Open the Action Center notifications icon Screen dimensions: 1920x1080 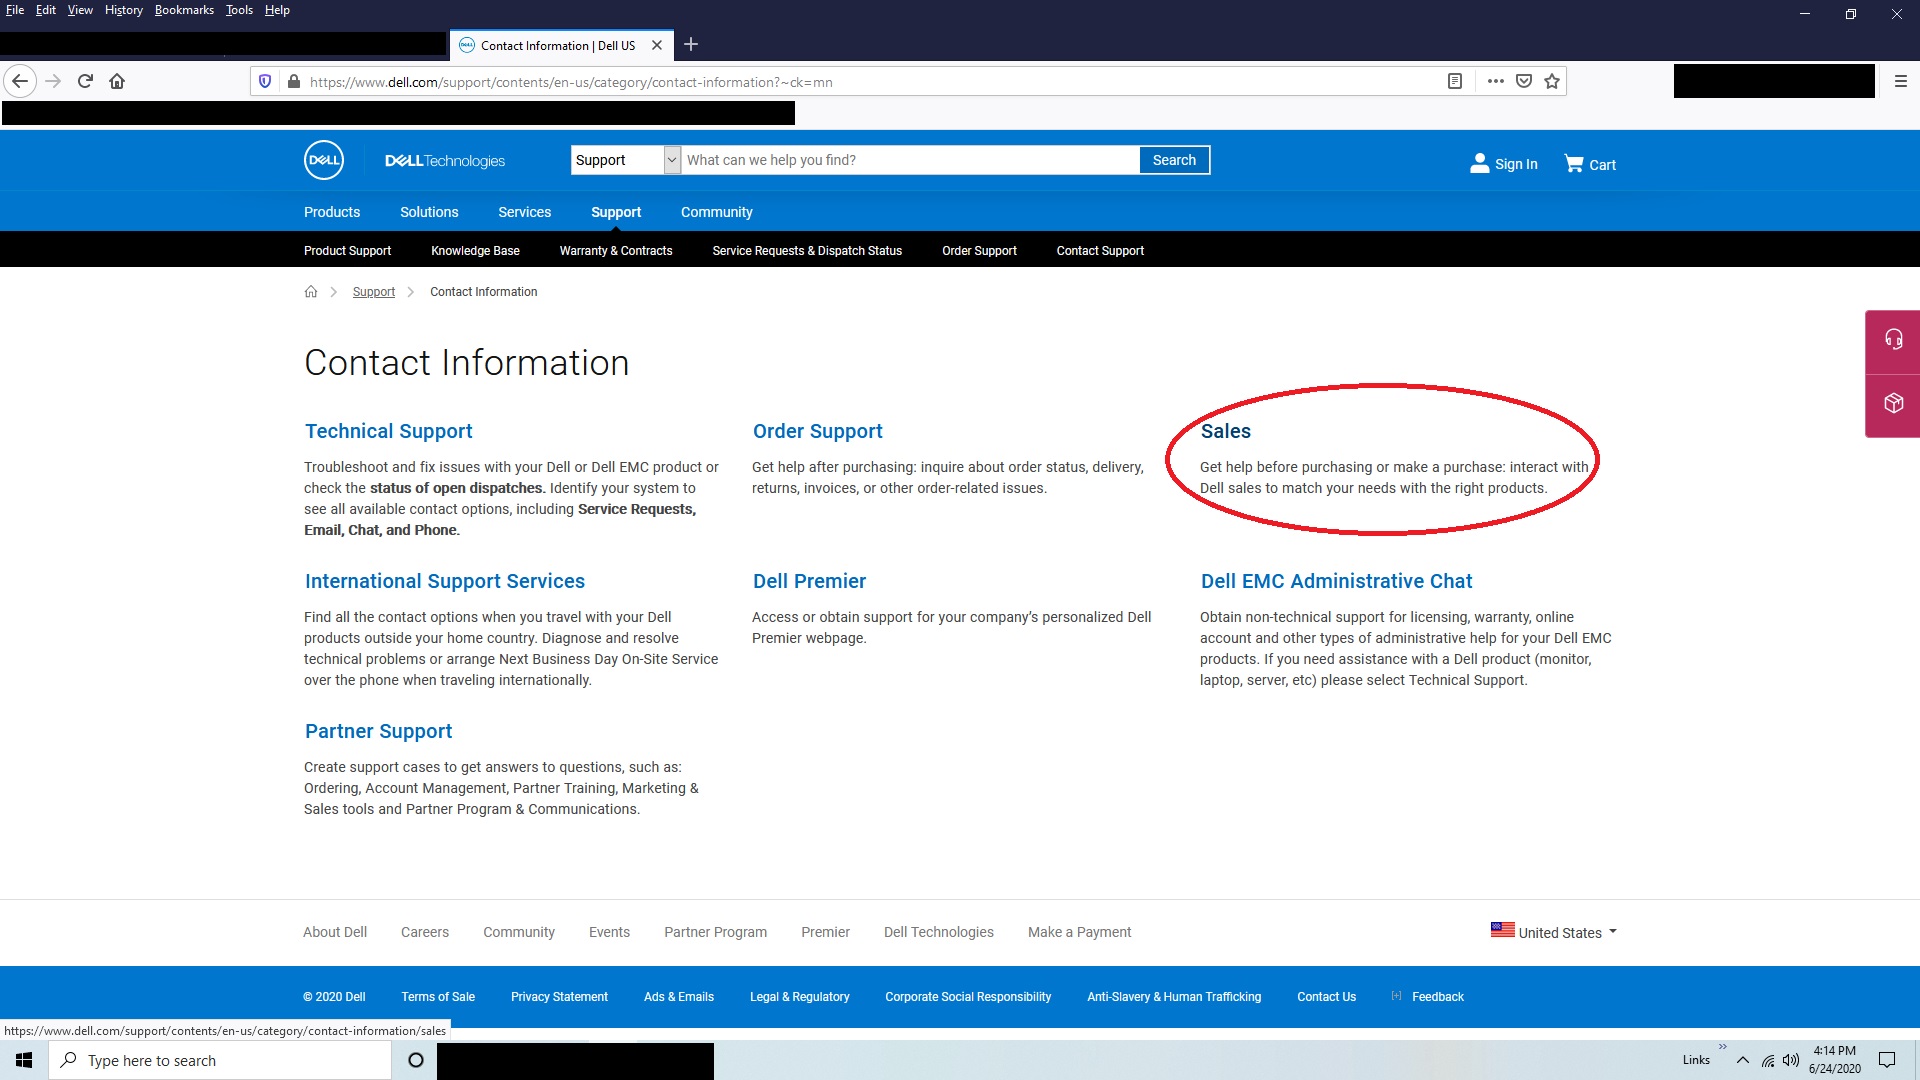tap(1887, 1060)
